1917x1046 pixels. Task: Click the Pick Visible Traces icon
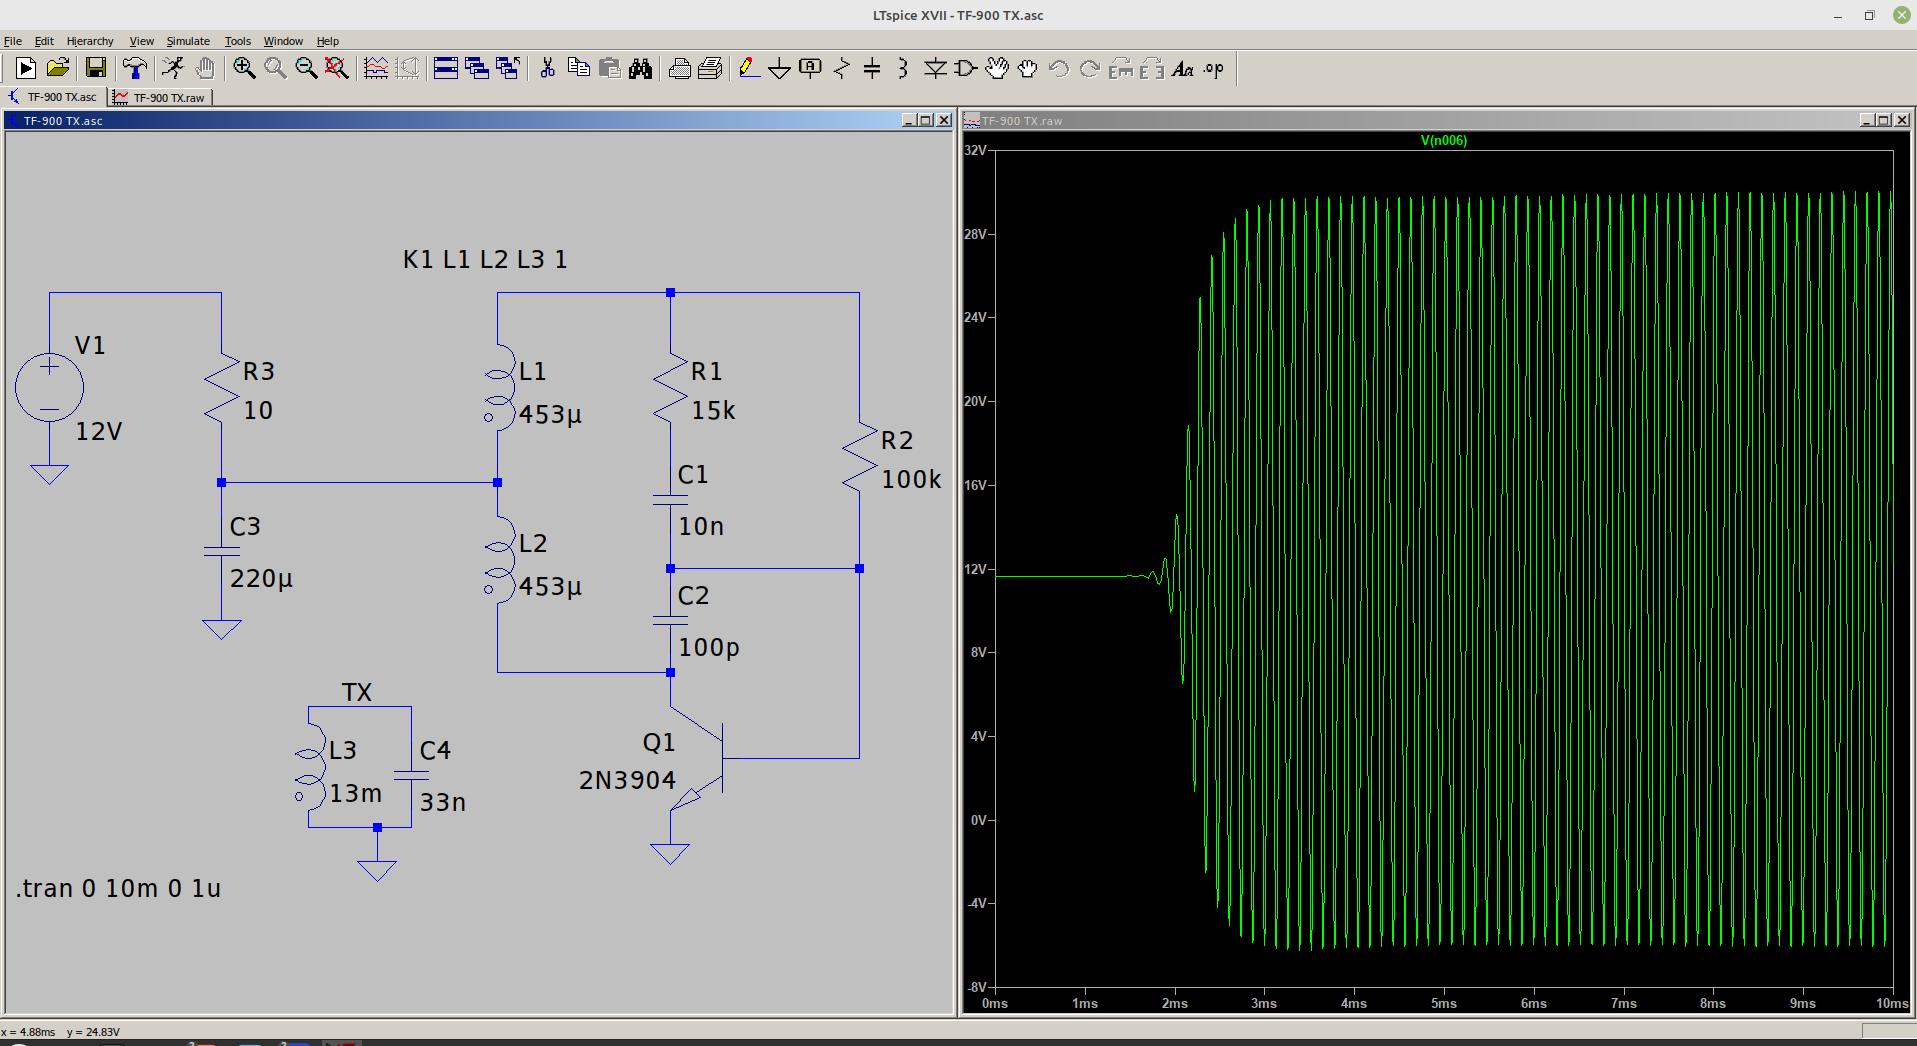(x=376, y=68)
